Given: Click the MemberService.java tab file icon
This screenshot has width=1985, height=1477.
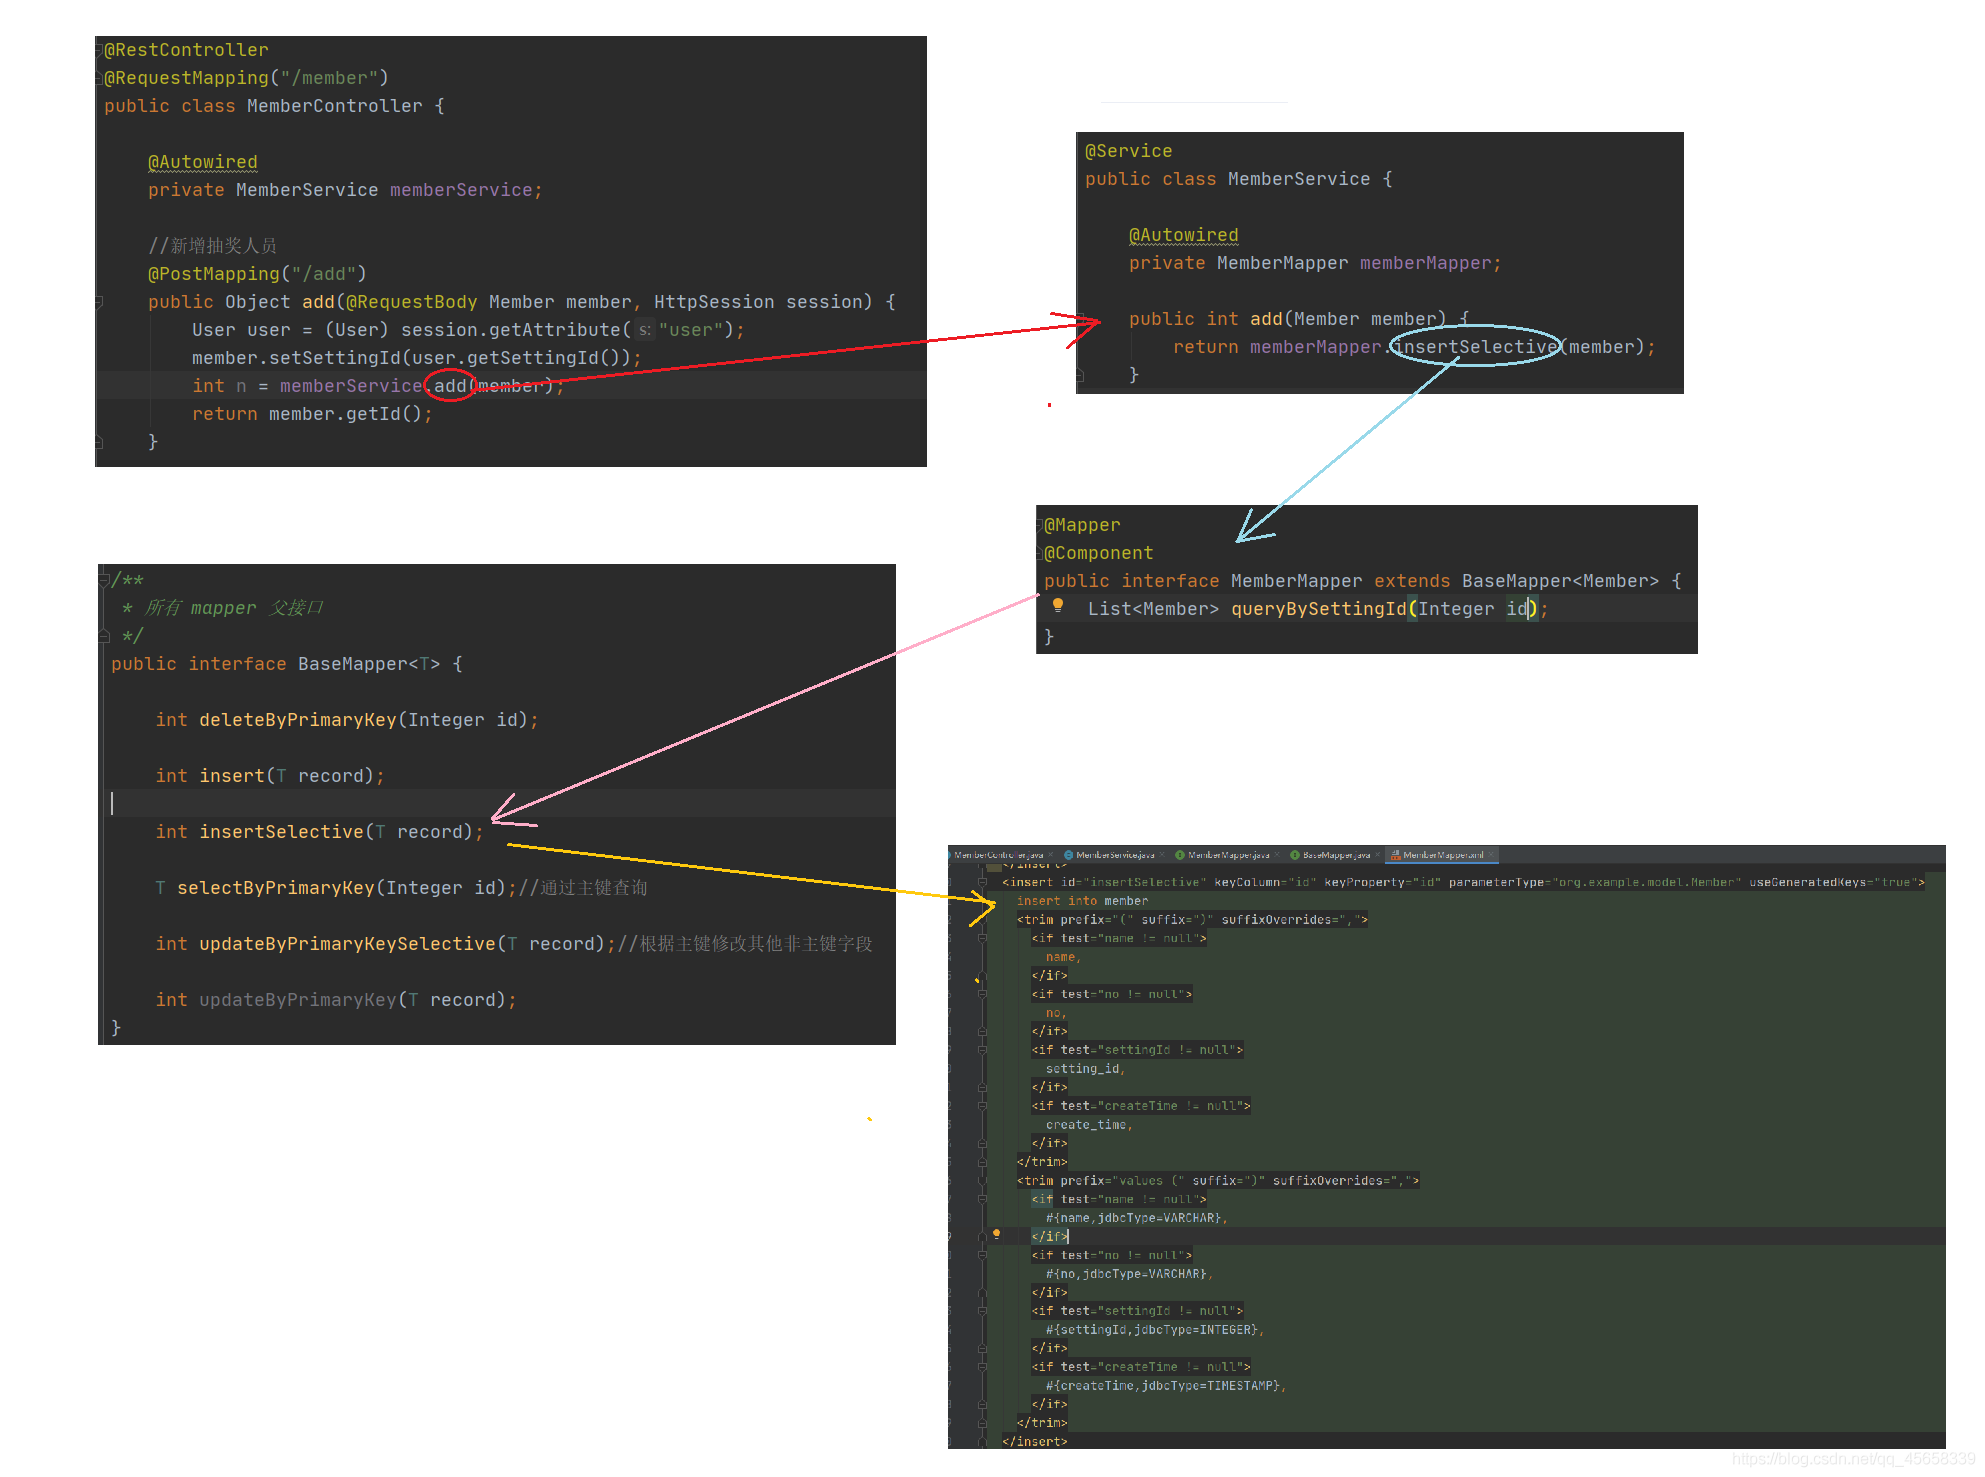Looking at the screenshot, I should 1069,855.
